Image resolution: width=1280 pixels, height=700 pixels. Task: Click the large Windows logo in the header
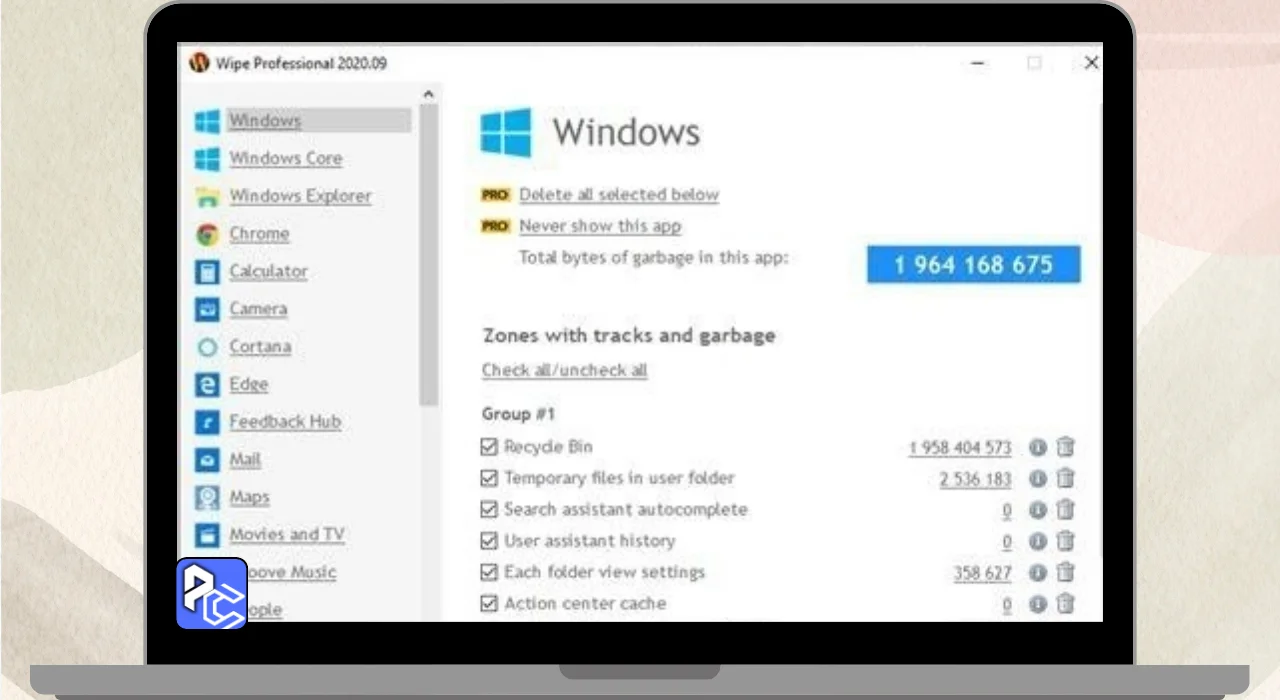coord(506,133)
